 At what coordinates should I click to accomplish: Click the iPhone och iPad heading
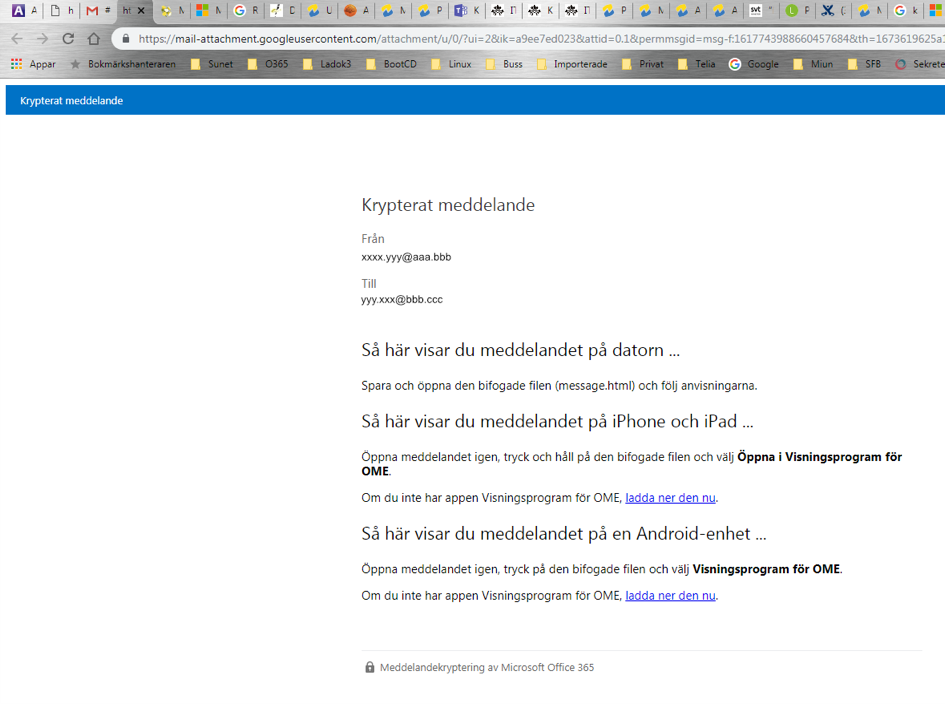click(x=557, y=421)
